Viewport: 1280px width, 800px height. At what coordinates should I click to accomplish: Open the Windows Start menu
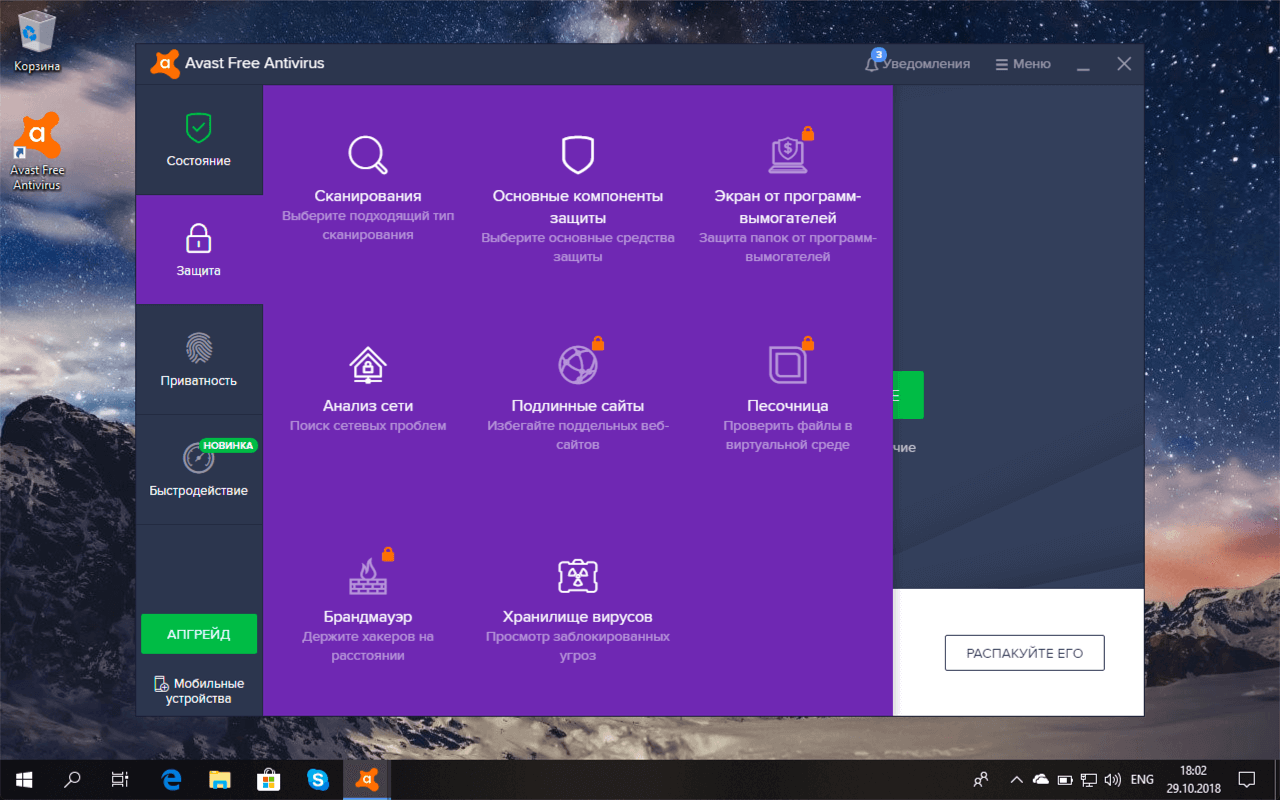pyautogui.click(x=24, y=779)
